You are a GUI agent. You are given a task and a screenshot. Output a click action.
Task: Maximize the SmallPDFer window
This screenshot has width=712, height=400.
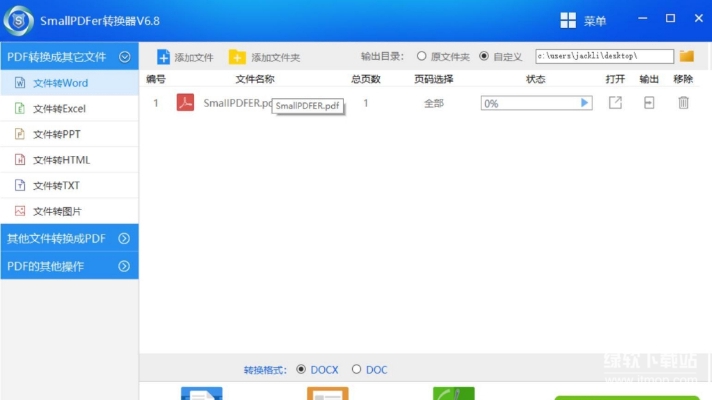tap(670, 18)
